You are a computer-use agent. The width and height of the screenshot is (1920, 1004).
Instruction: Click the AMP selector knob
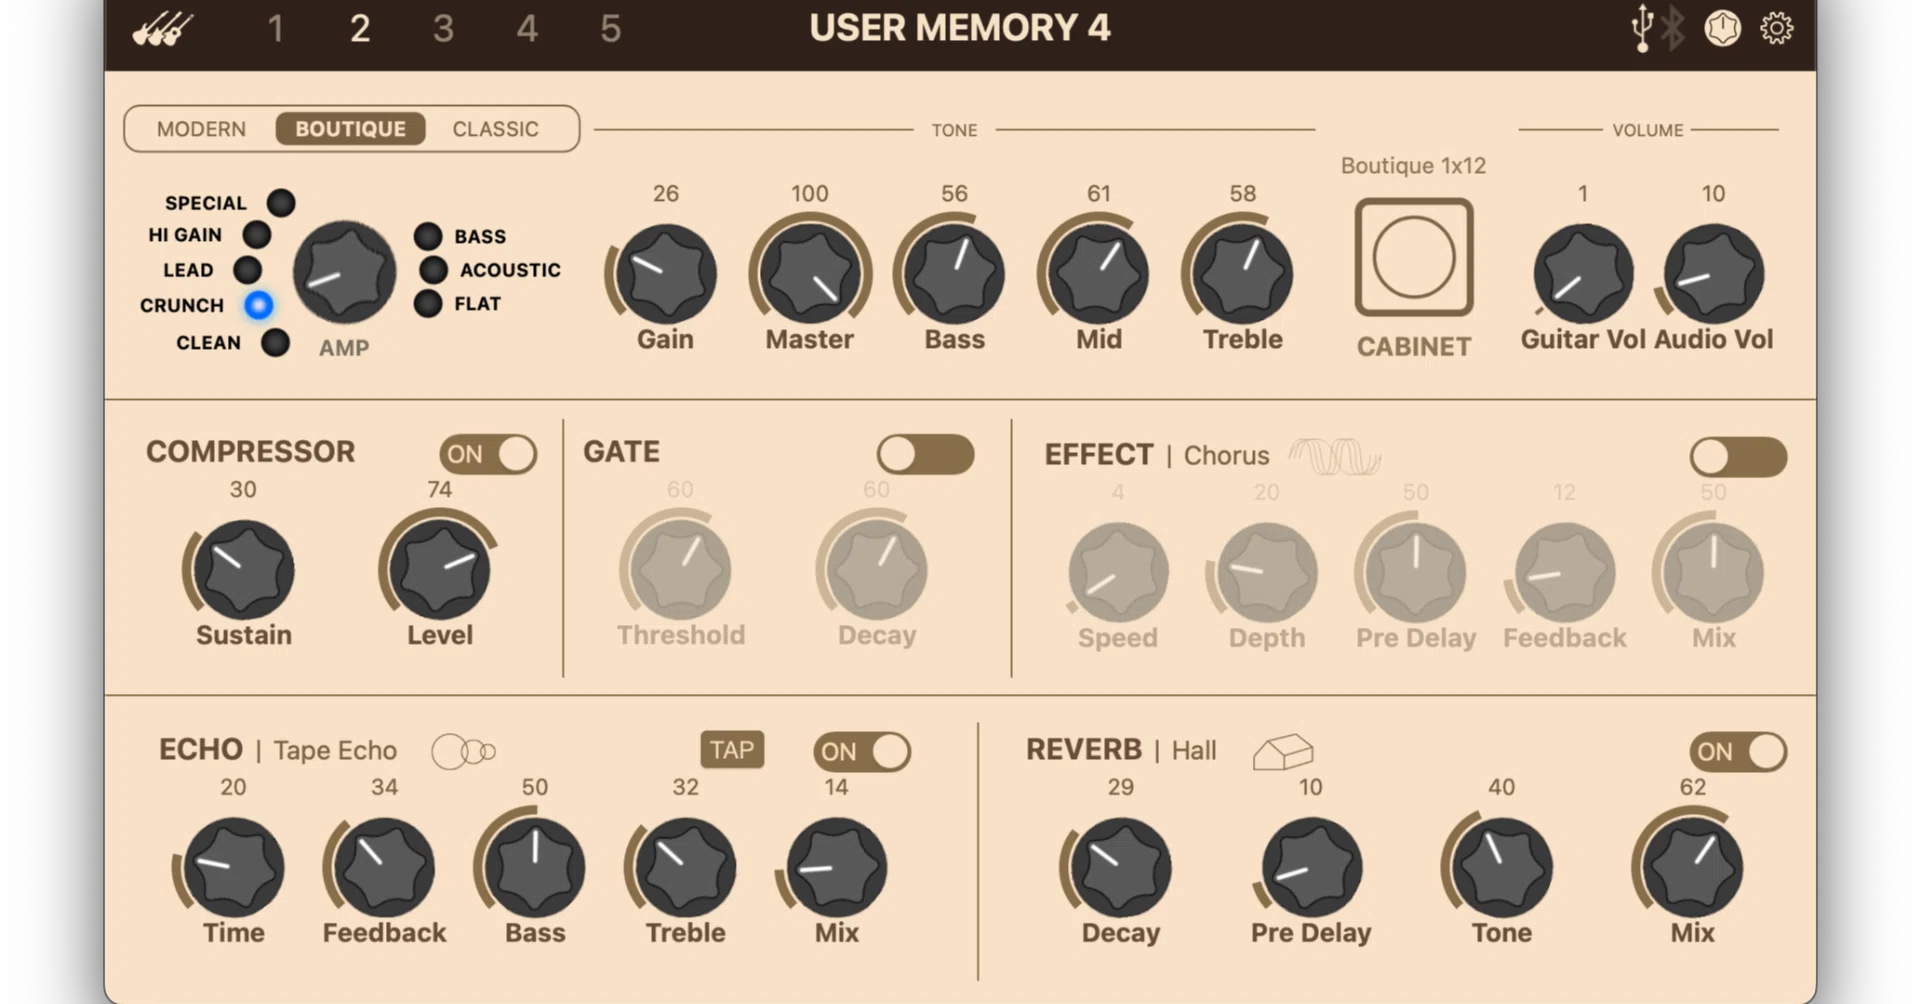pyautogui.click(x=344, y=272)
